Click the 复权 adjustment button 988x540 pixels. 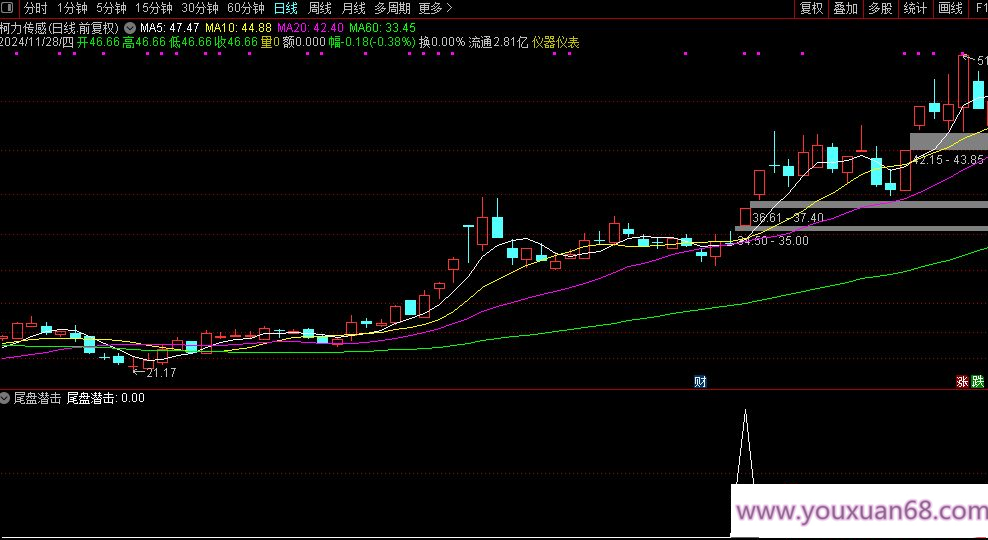coord(812,8)
